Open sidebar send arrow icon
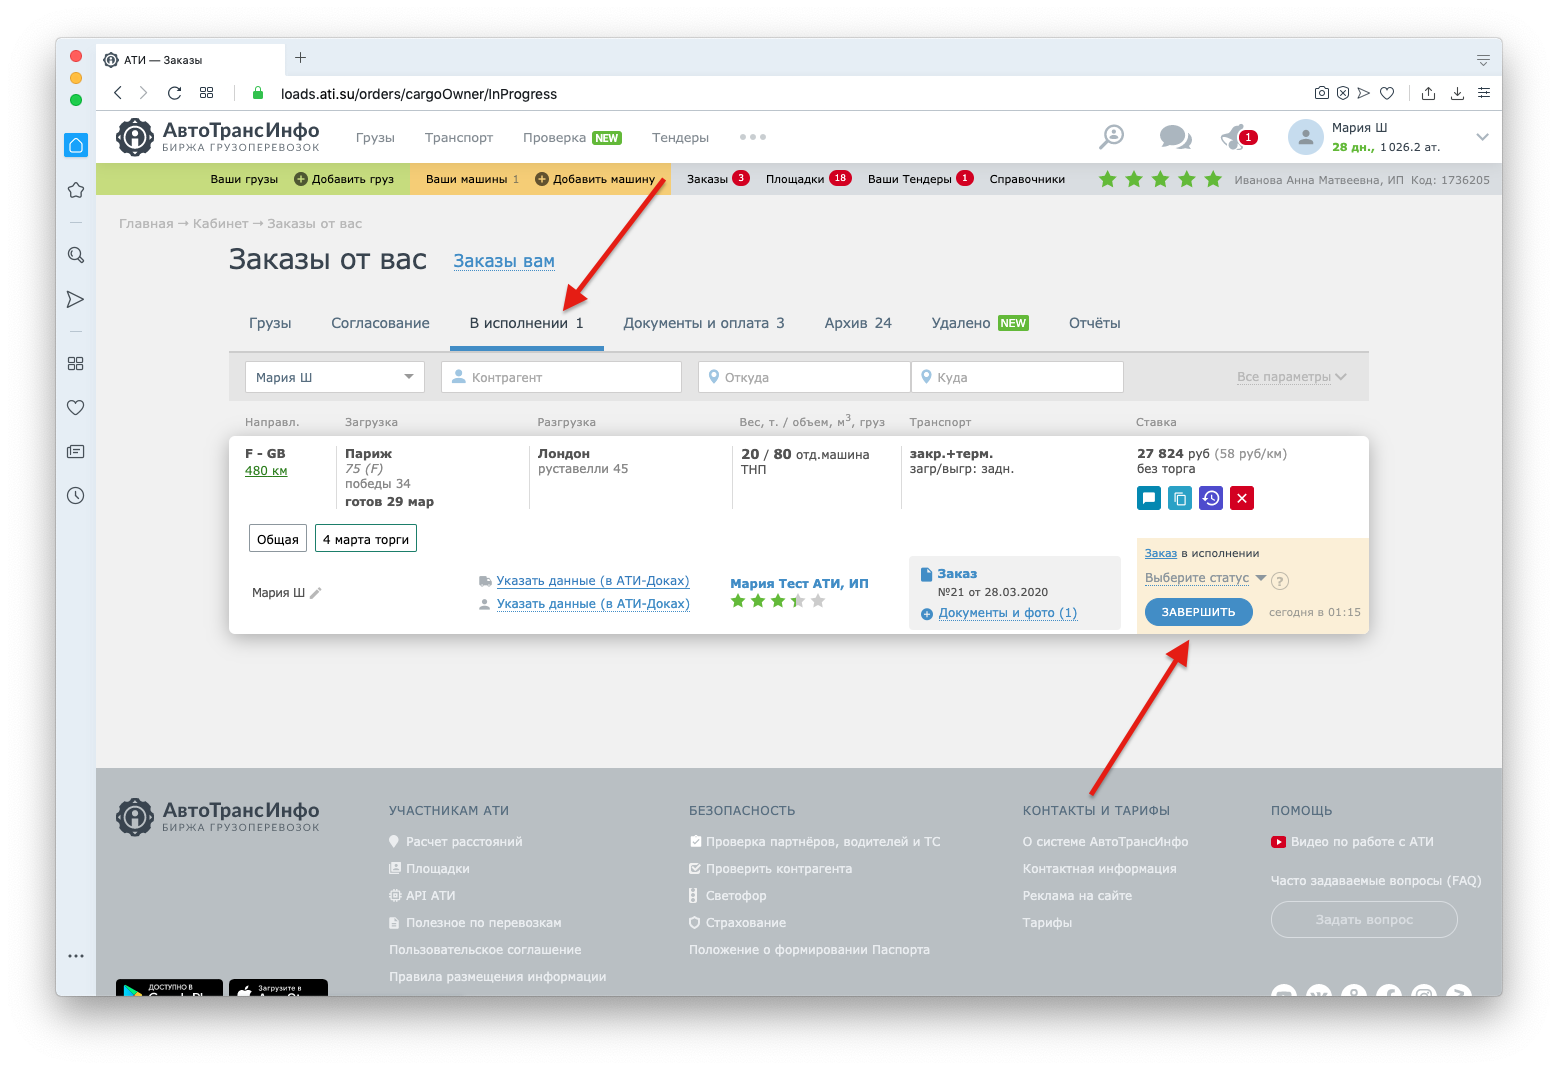Screen dimensions: 1558x1070 coord(76,299)
